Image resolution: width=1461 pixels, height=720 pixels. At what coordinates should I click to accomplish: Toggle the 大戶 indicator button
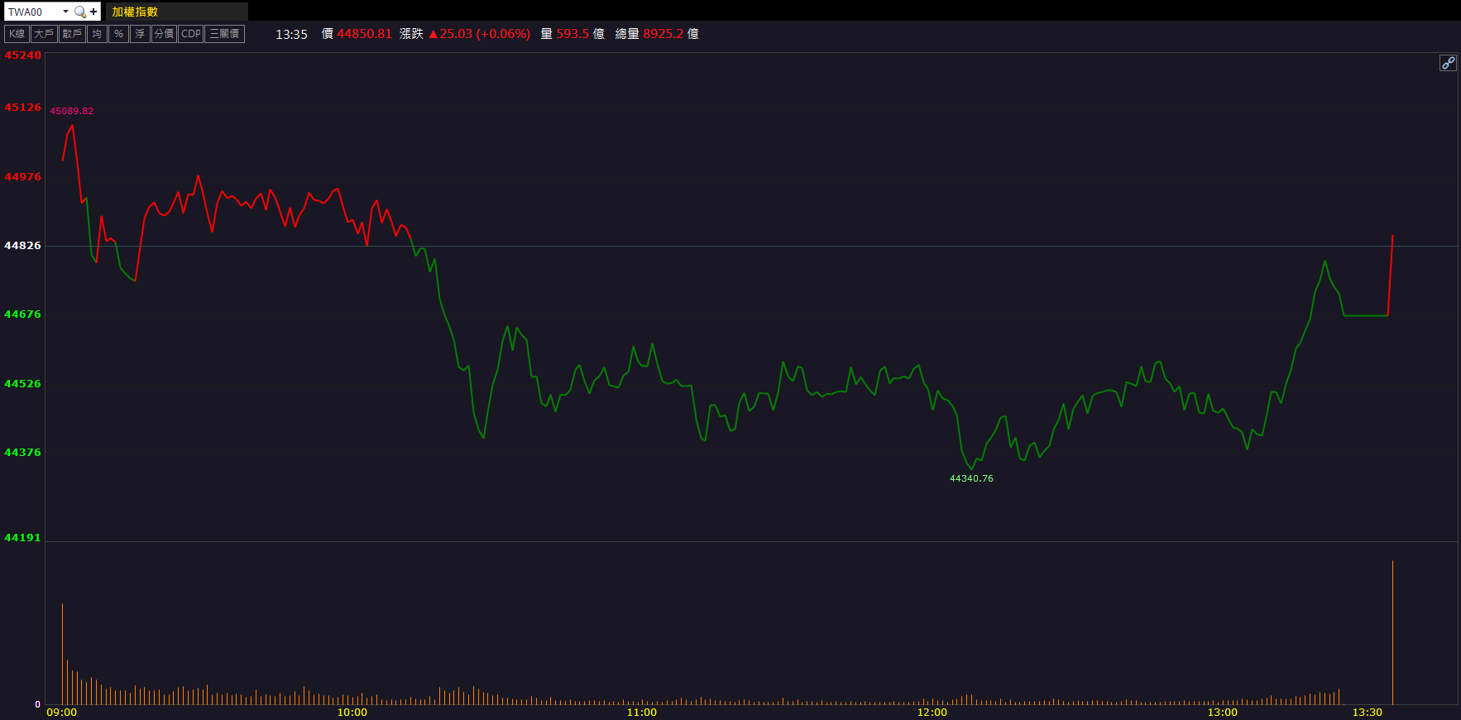[x=44, y=34]
